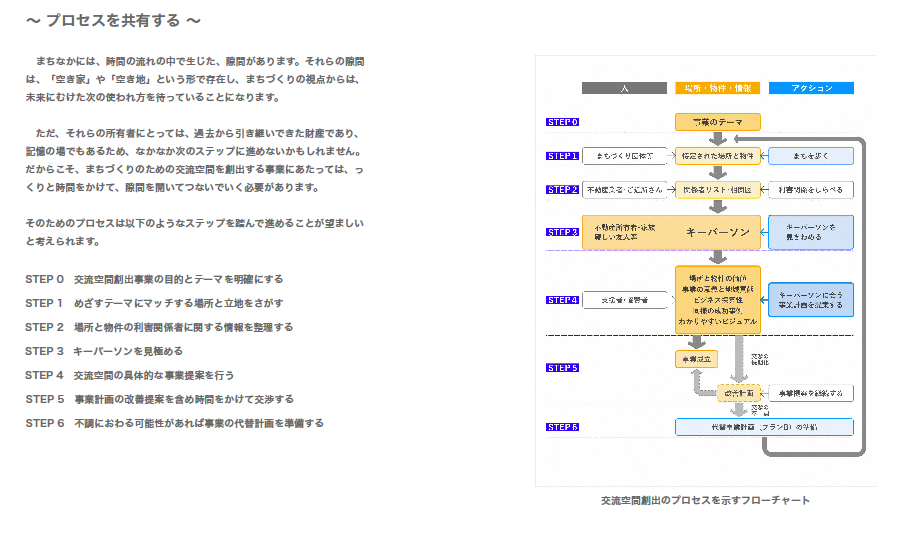Click the STEP 5 flowchart badge
This screenshot has height=552, width=917.
562,368
